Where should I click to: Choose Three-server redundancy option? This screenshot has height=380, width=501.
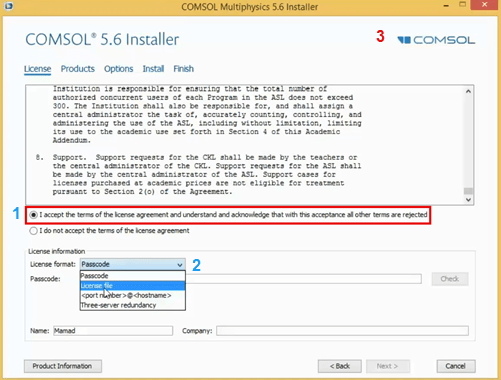pos(132,305)
